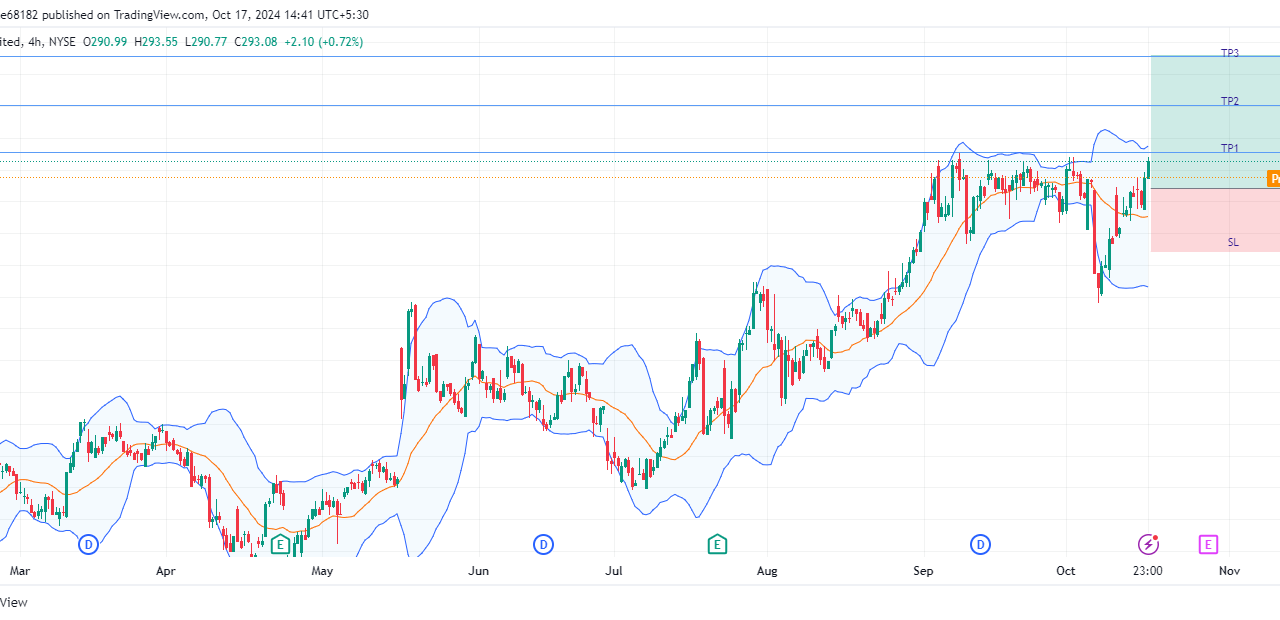This screenshot has height=620, width=1280.
Task: Click the low price L290.77
Action: (204, 42)
